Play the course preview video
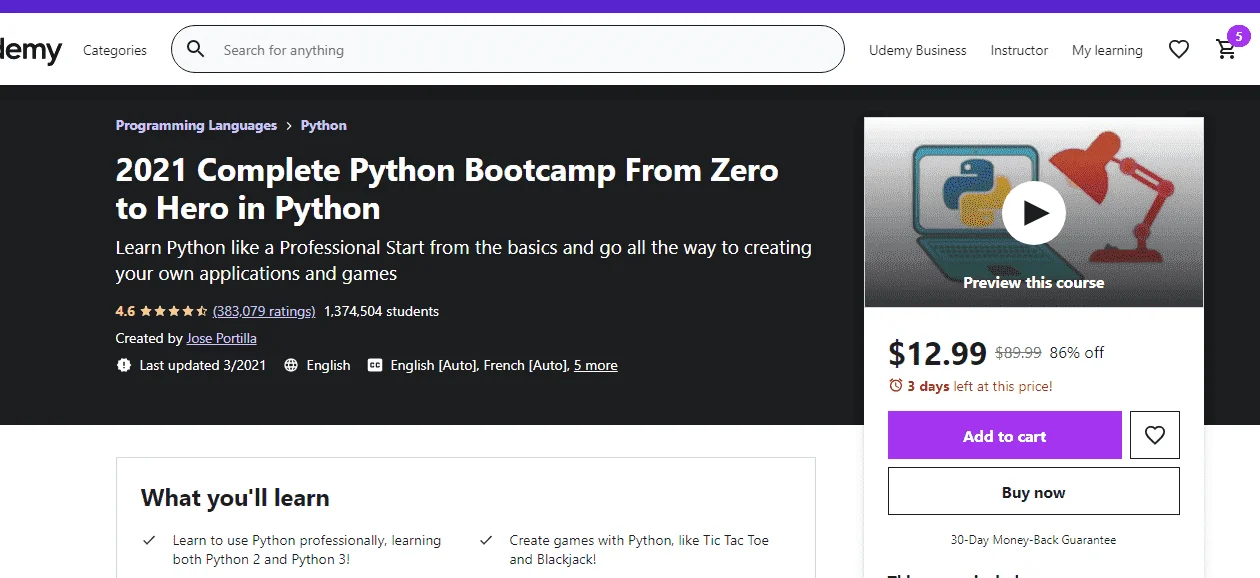 [x=1034, y=212]
